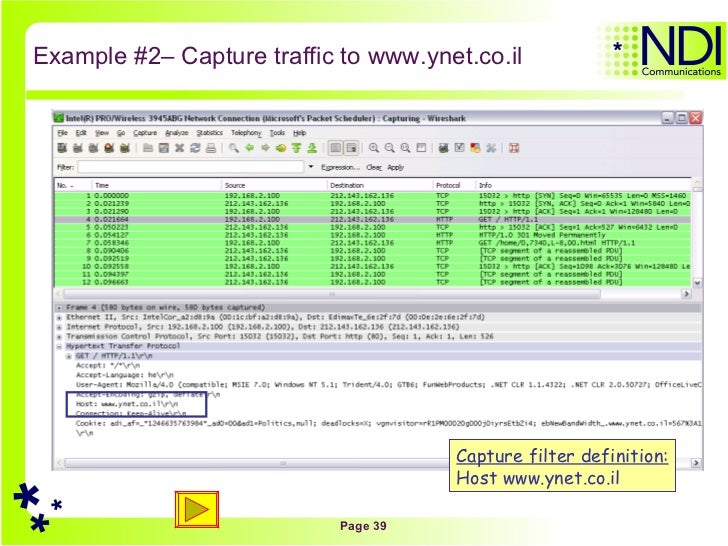Reset zoom to normal size icon
The image size is (728, 546).
pyautogui.click(x=405, y=148)
